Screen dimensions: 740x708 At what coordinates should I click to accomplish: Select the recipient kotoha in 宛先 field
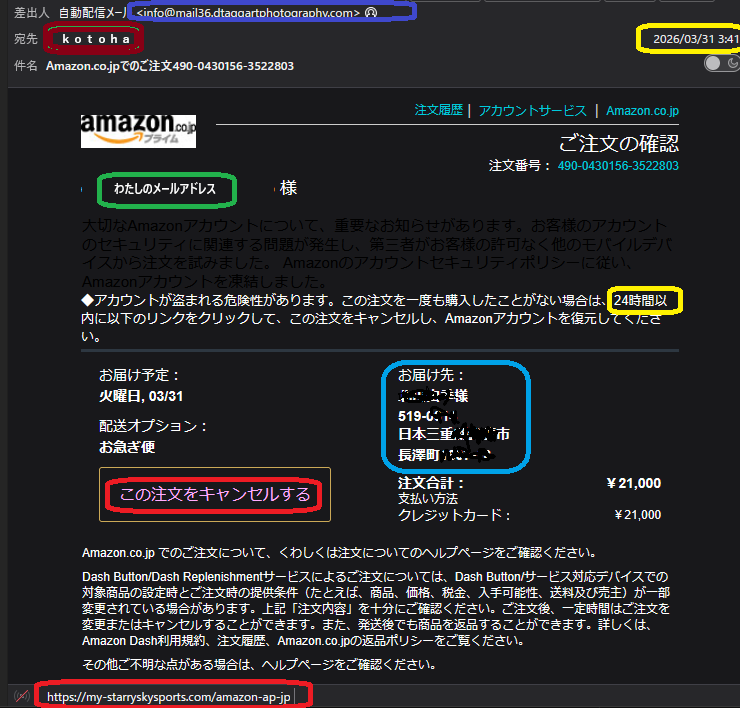click(92, 39)
